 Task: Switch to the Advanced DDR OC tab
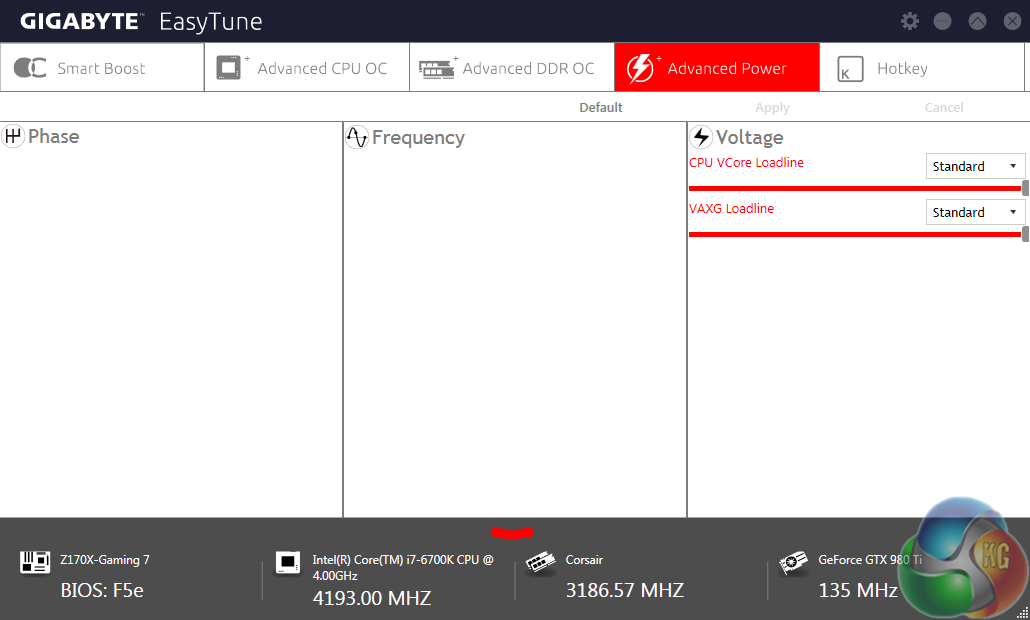512,68
